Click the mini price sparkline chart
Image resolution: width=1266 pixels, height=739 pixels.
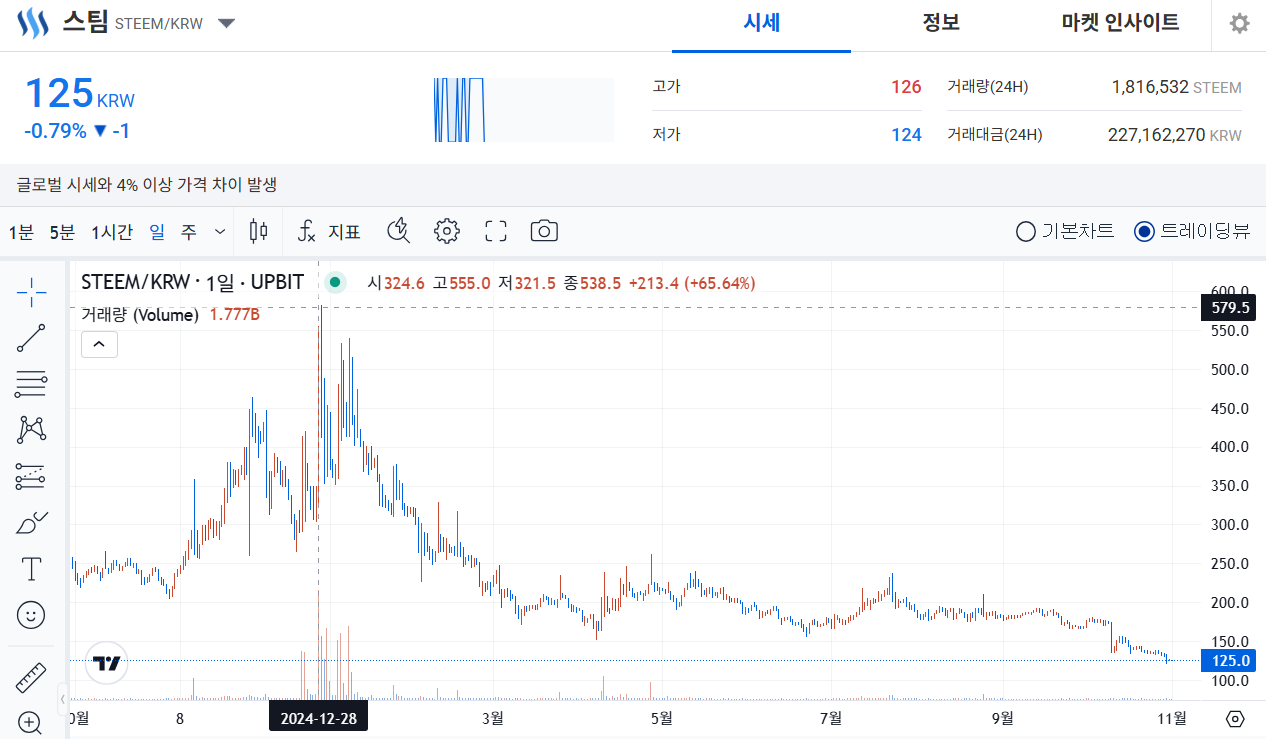(524, 110)
